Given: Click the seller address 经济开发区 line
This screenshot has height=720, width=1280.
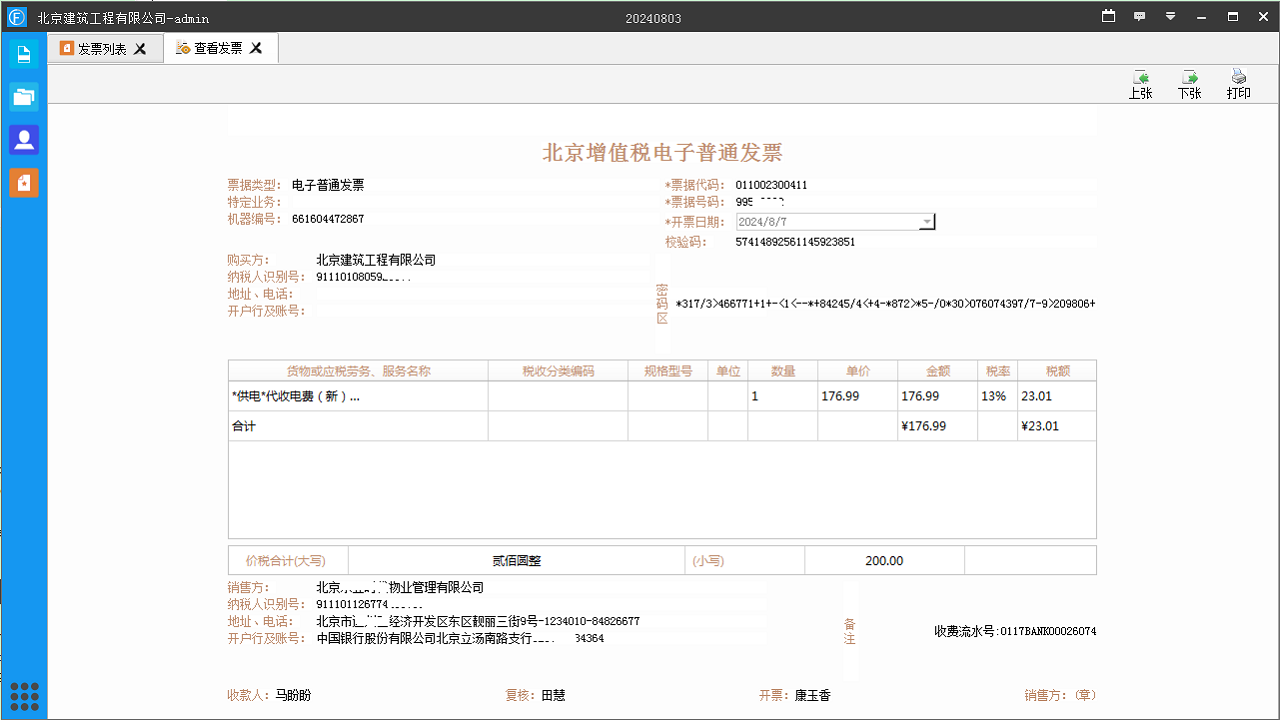Looking at the screenshot, I should coord(478,621).
